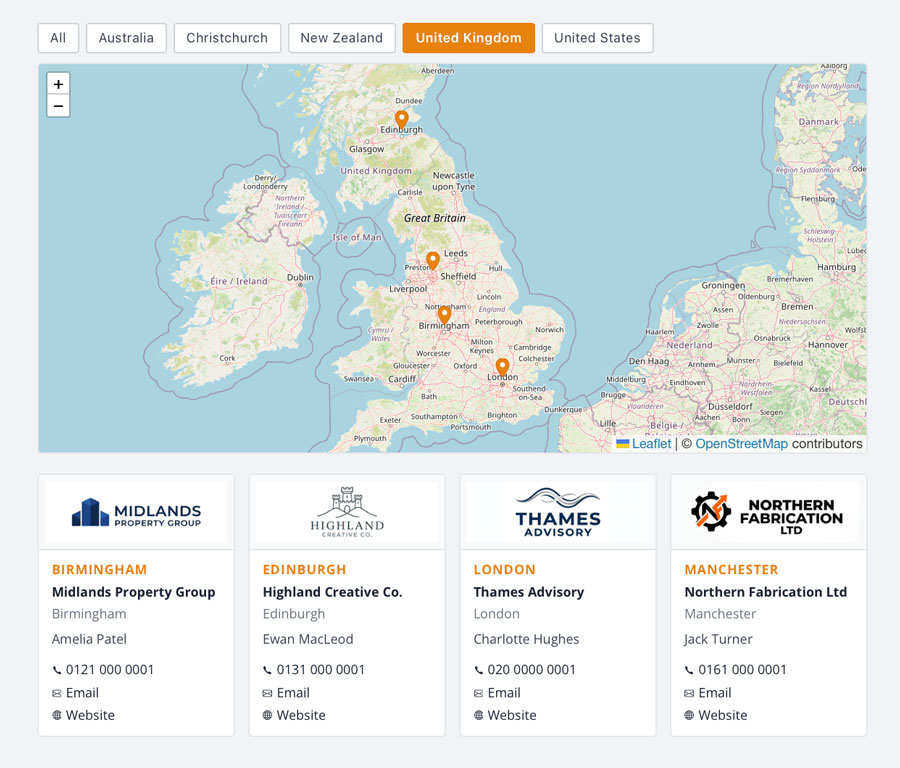
Task: Call Midlands Property Group phone number
Action: tap(110, 669)
